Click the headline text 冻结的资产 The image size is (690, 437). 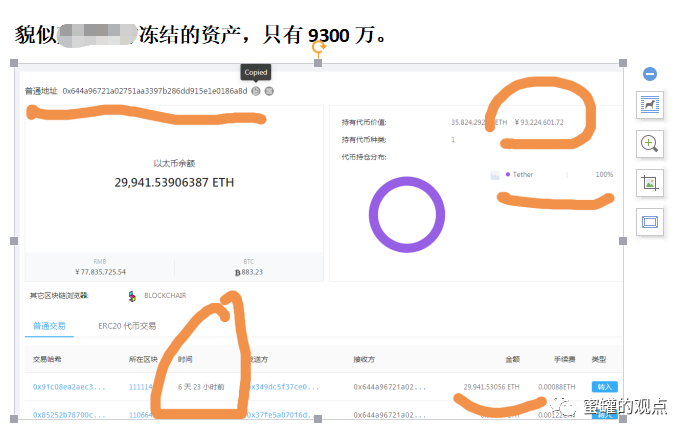pyautogui.click(x=190, y=34)
